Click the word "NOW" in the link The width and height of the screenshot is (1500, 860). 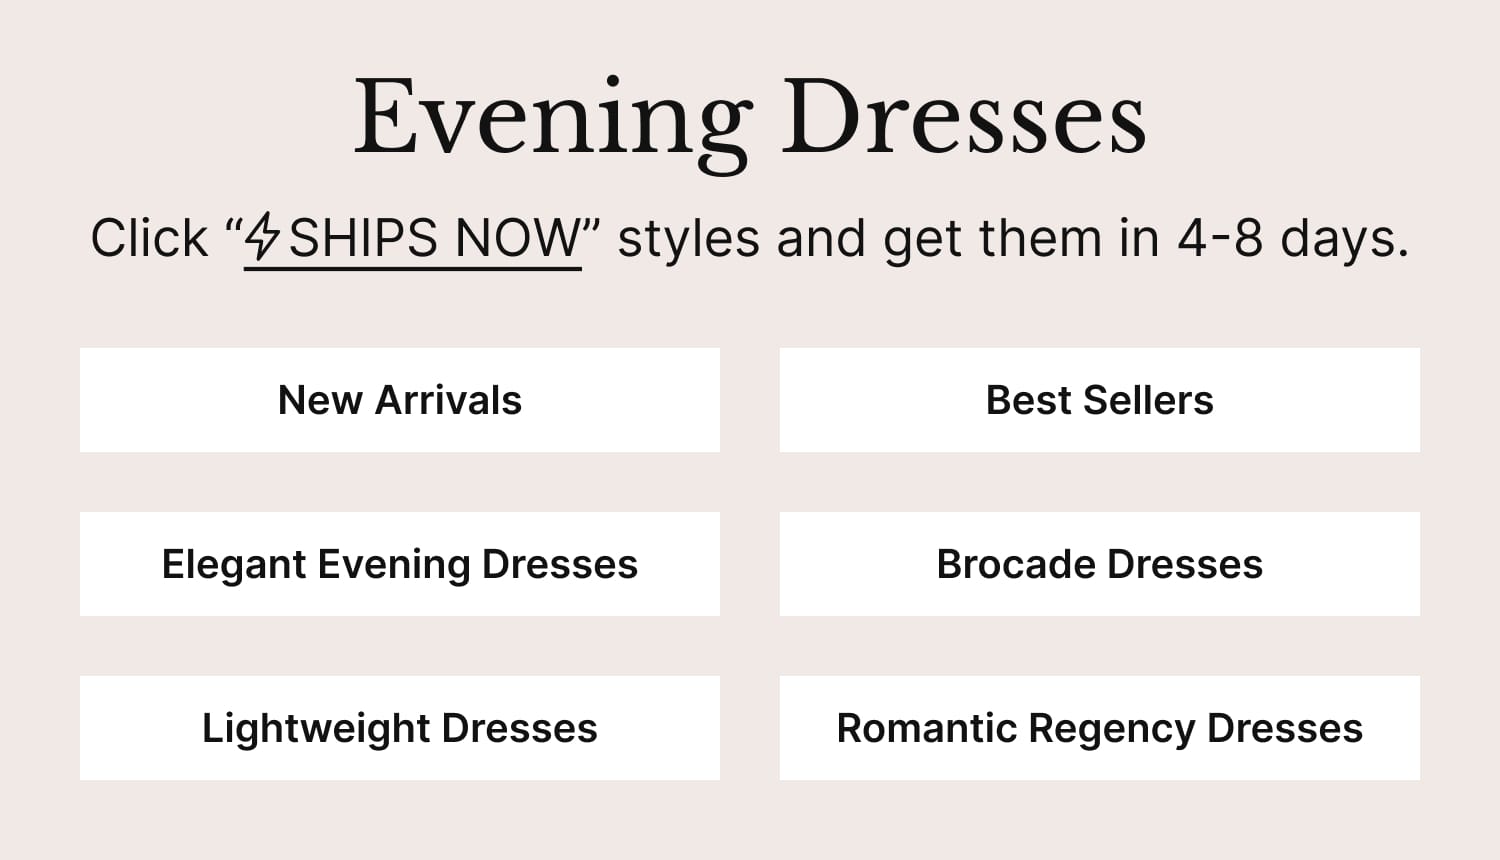tap(517, 239)
